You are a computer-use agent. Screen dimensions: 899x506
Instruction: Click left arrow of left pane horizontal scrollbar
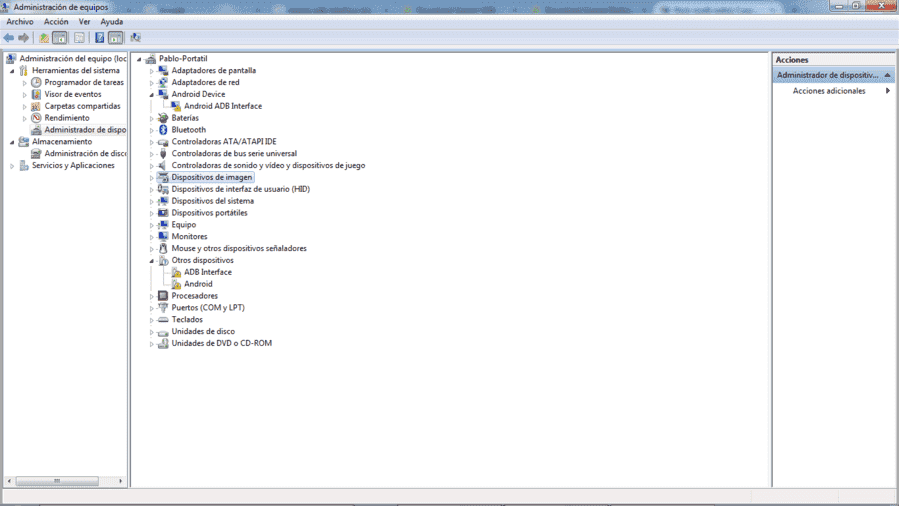(9, 481)
